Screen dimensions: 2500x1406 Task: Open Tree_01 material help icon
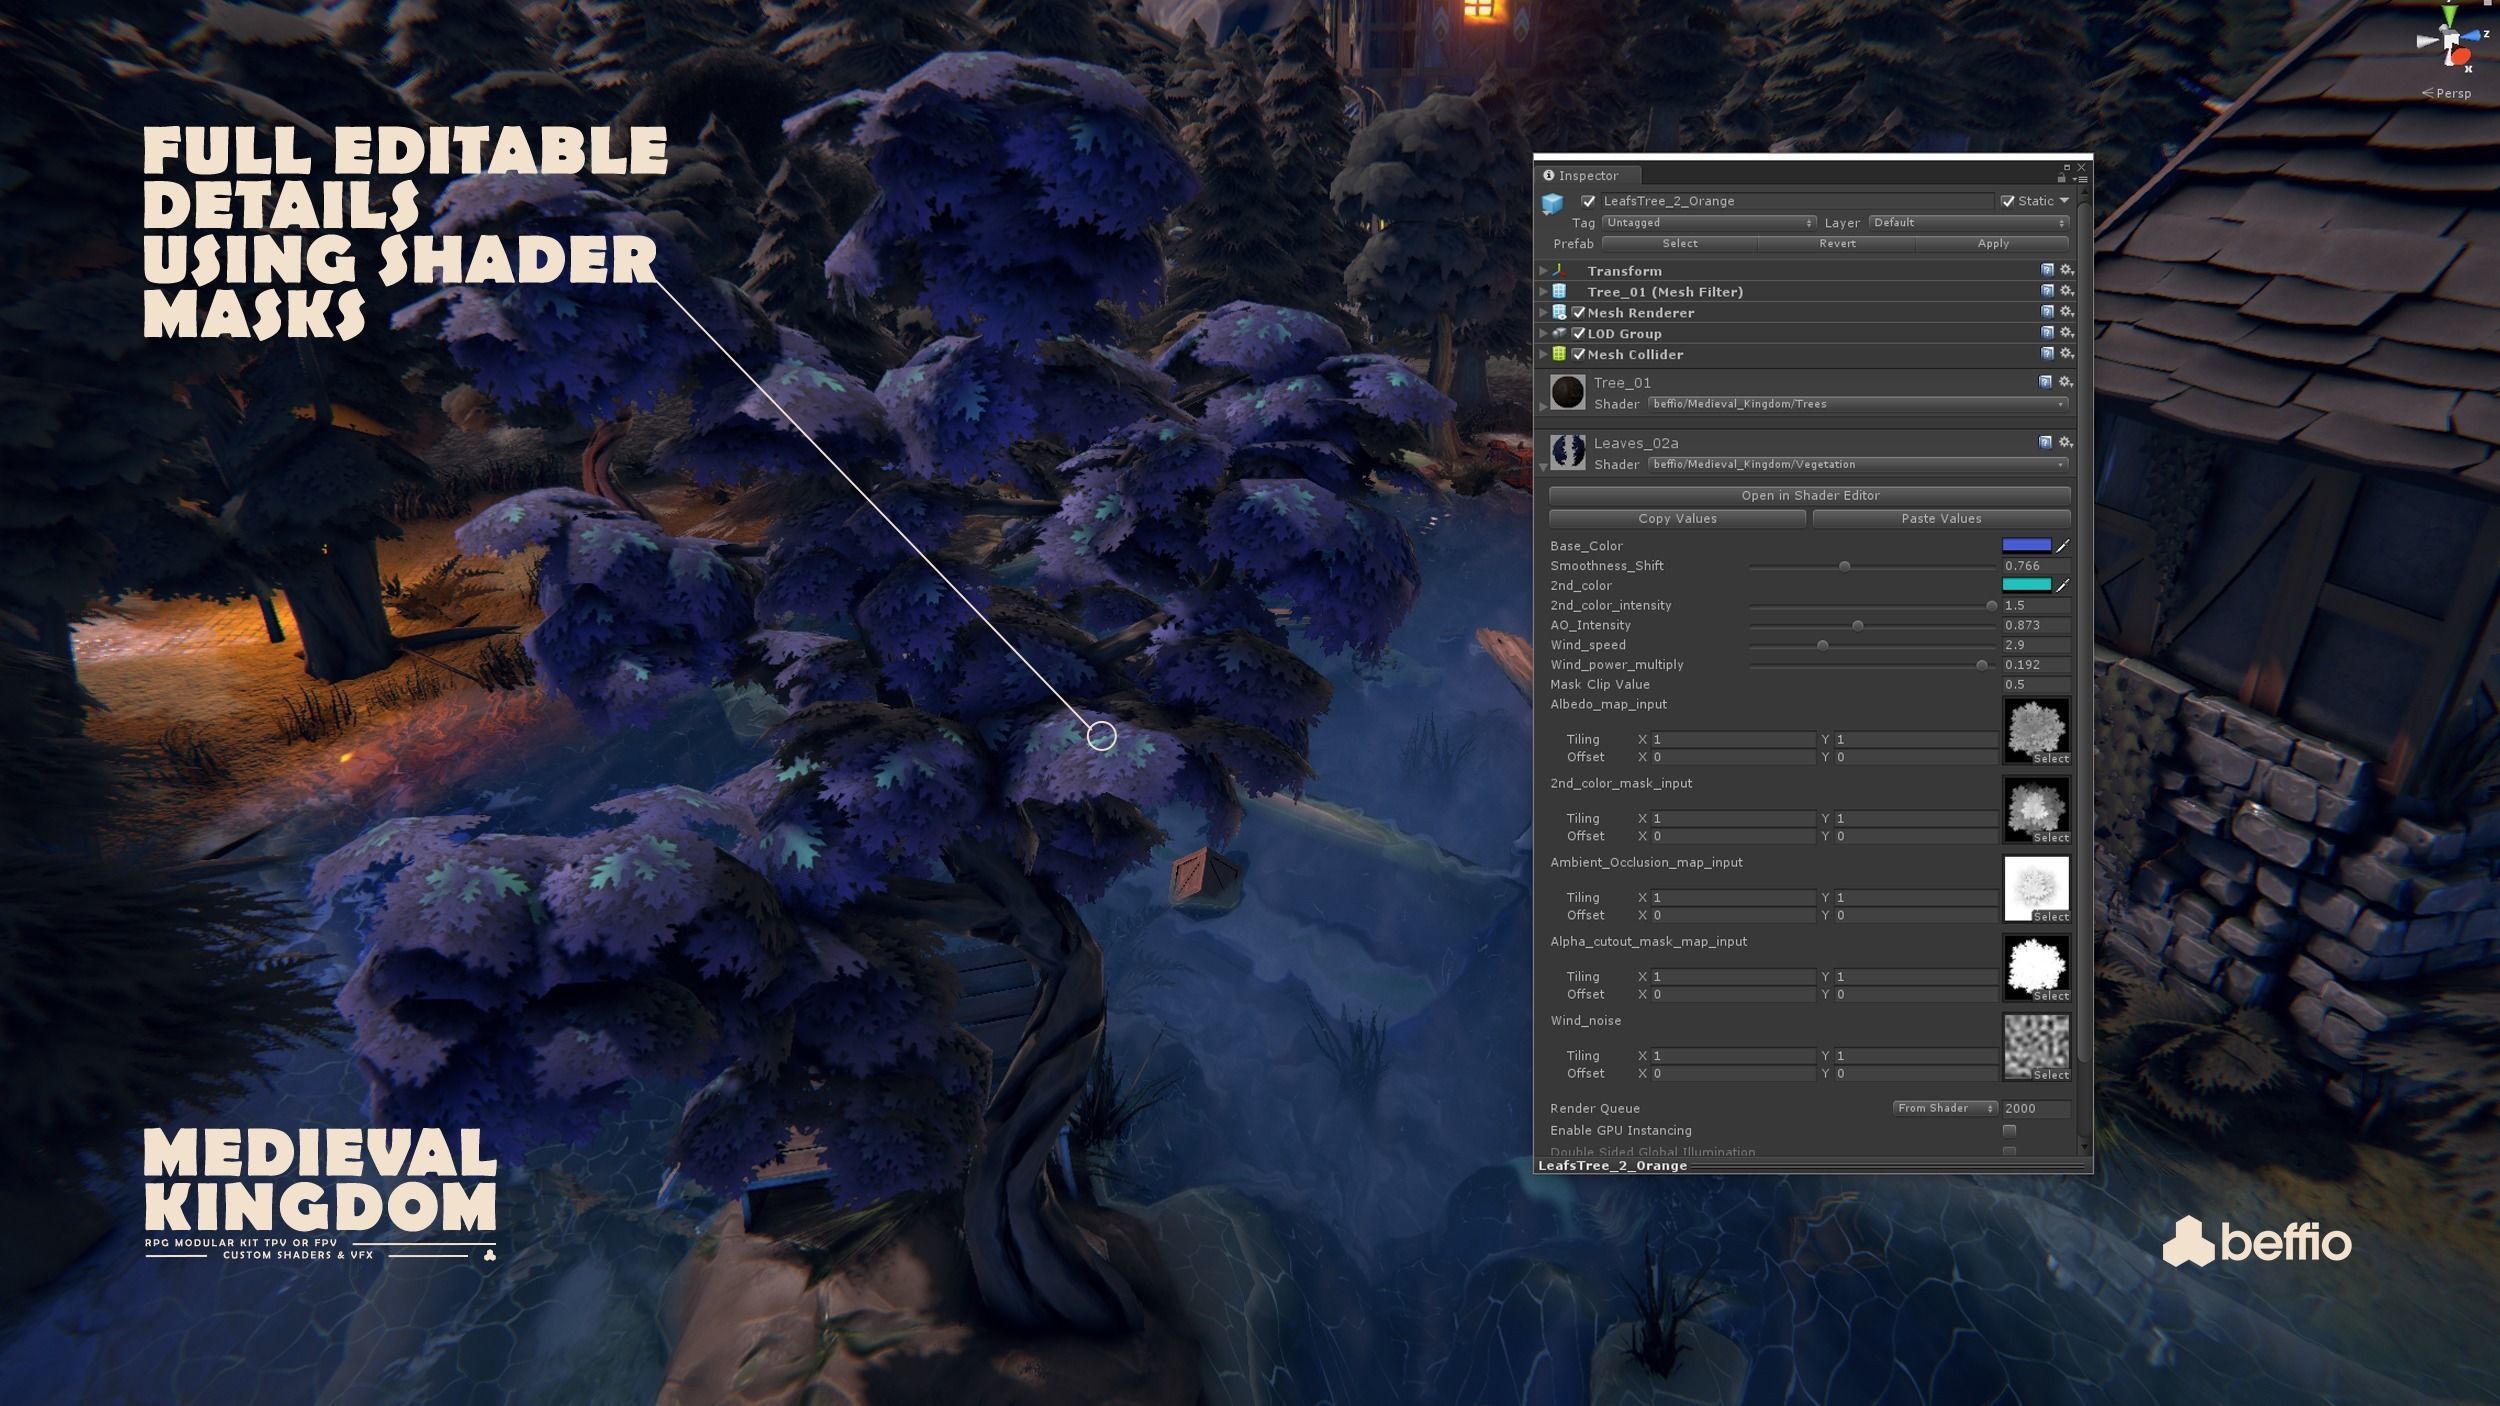(2045, 382)
